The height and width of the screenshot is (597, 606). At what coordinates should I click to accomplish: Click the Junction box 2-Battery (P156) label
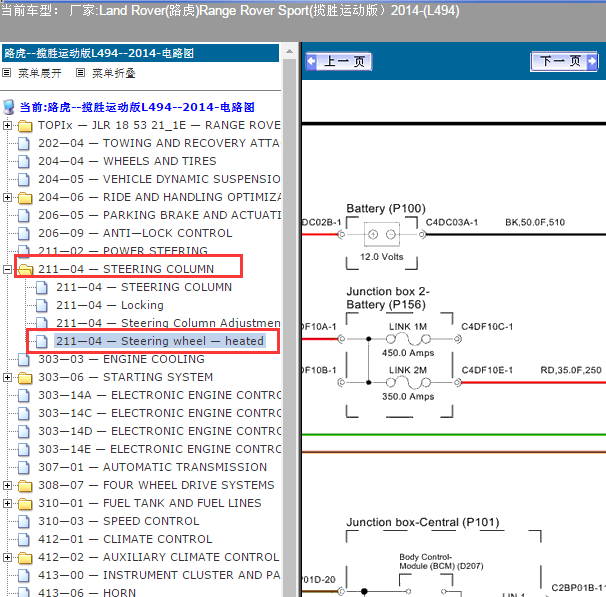point(388,298)
